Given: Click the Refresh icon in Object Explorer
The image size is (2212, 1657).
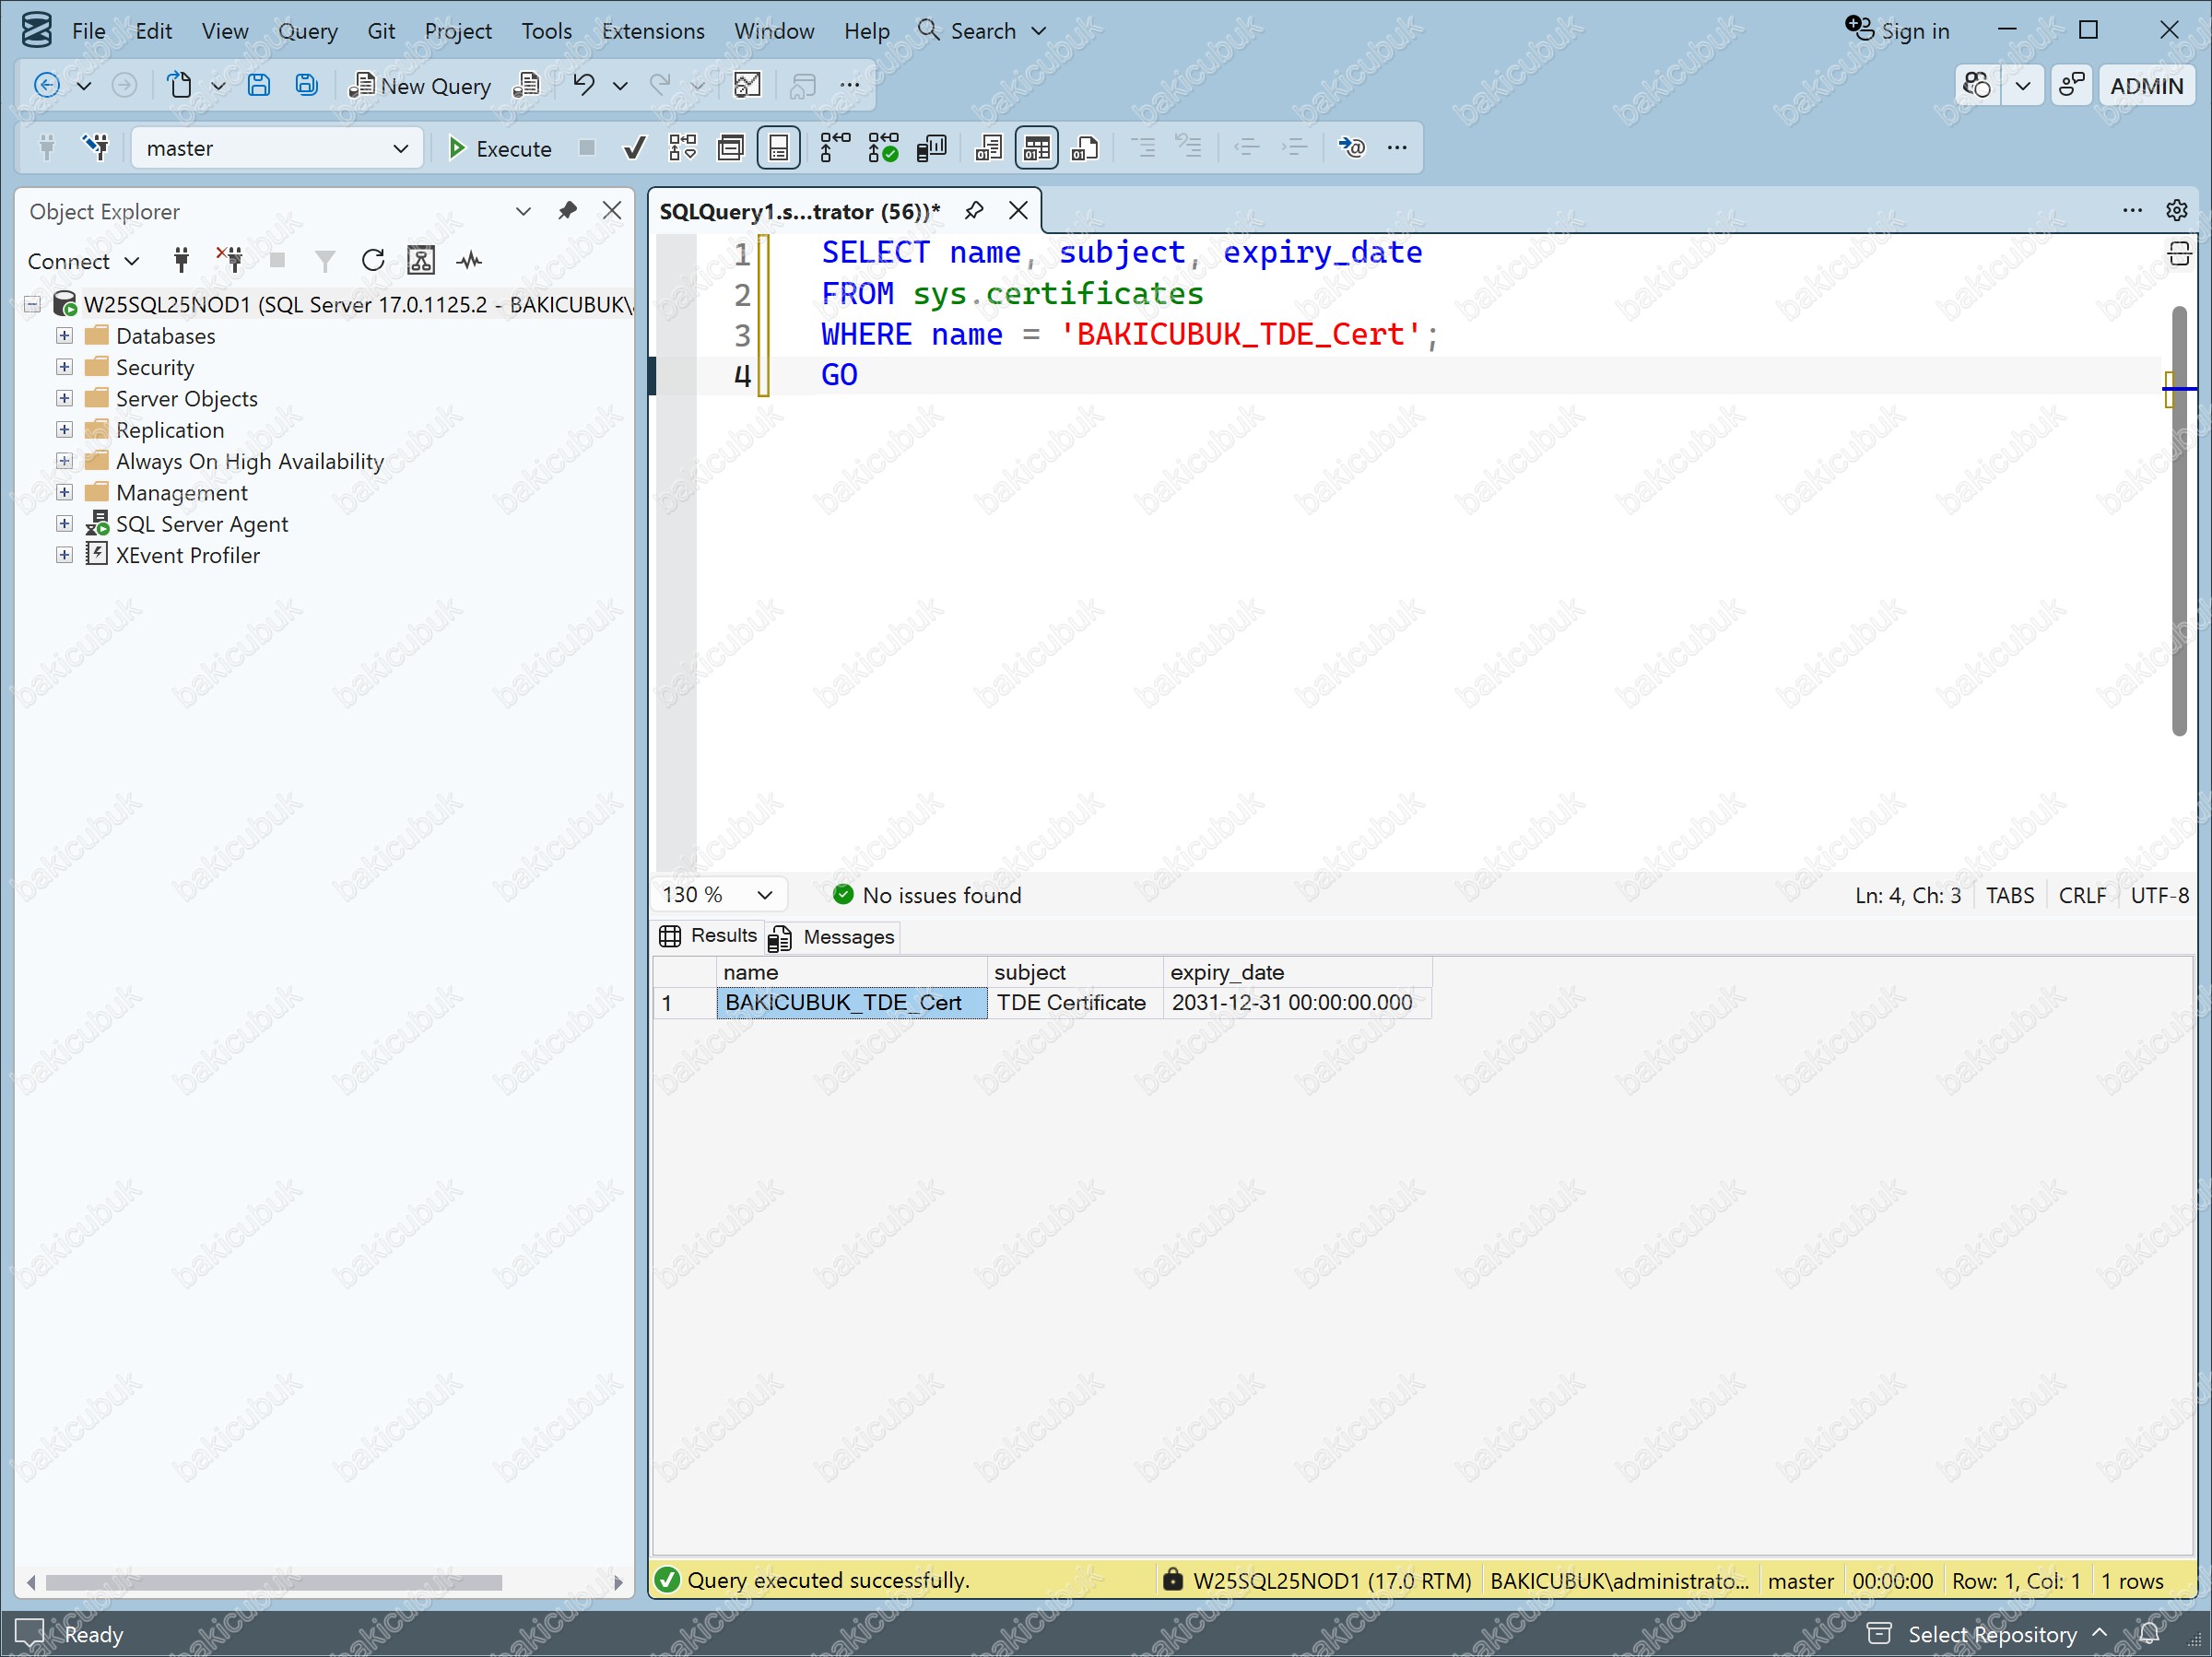Looking at the screenshot, I should [373, 261].
